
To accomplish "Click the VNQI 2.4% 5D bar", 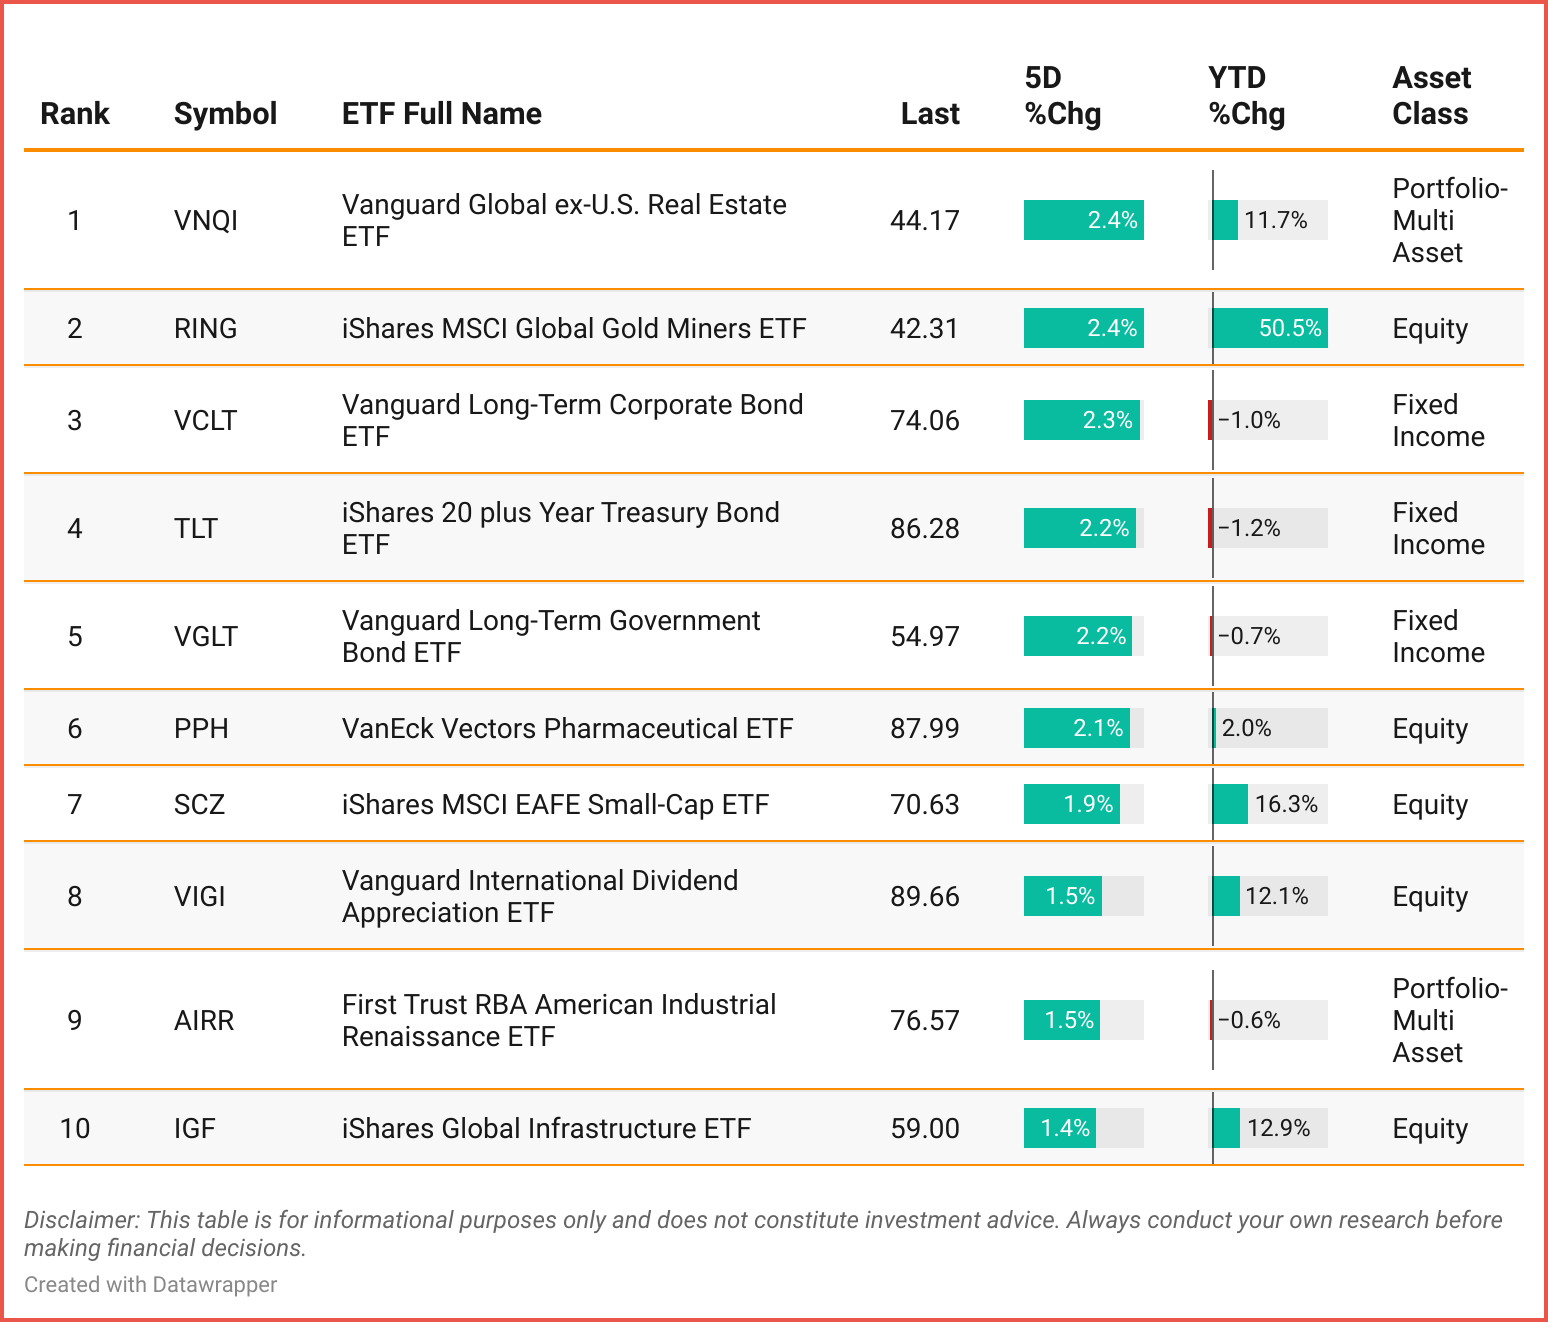I will 1083,220.
